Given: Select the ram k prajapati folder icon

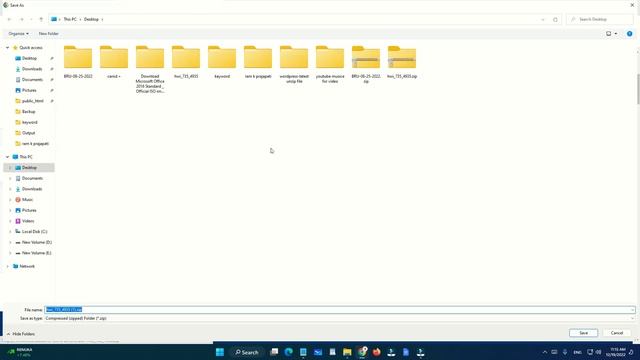Looking at the screenshot, I should coord(258,57).
